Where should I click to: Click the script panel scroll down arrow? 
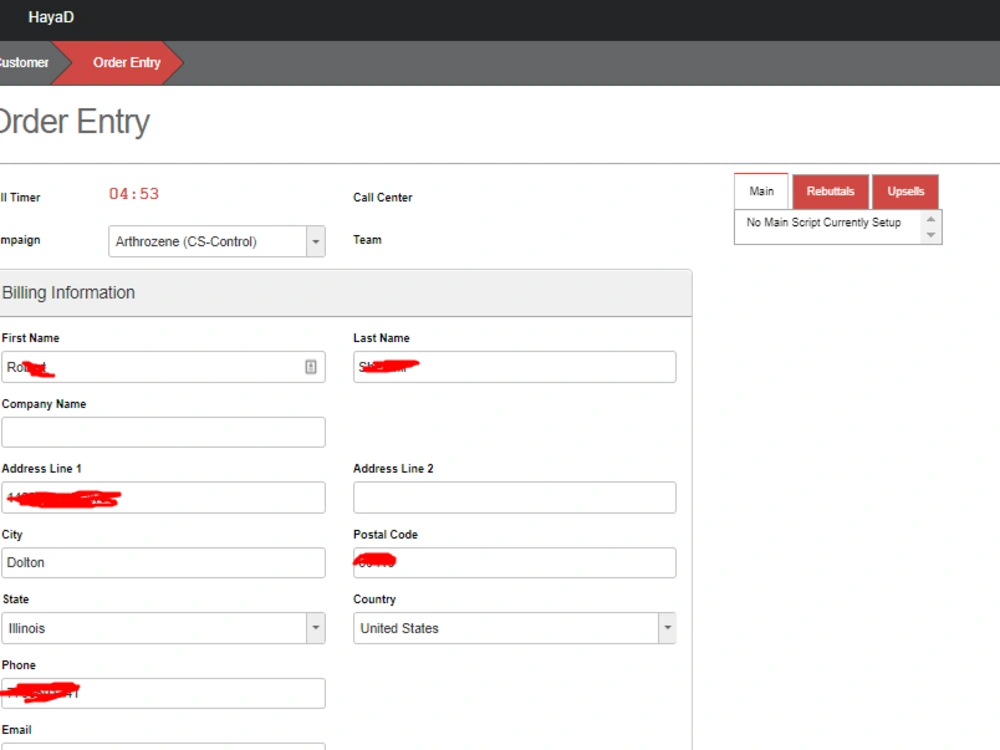point(930,235)
